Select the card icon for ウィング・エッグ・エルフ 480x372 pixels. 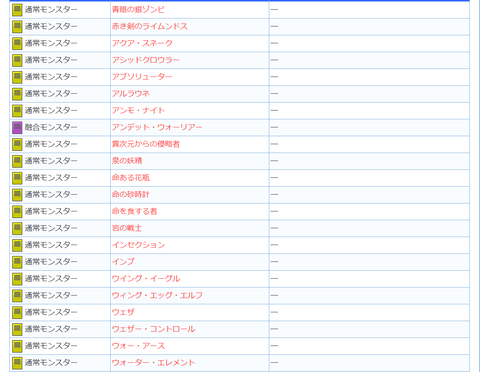click(x=17, y=295)
